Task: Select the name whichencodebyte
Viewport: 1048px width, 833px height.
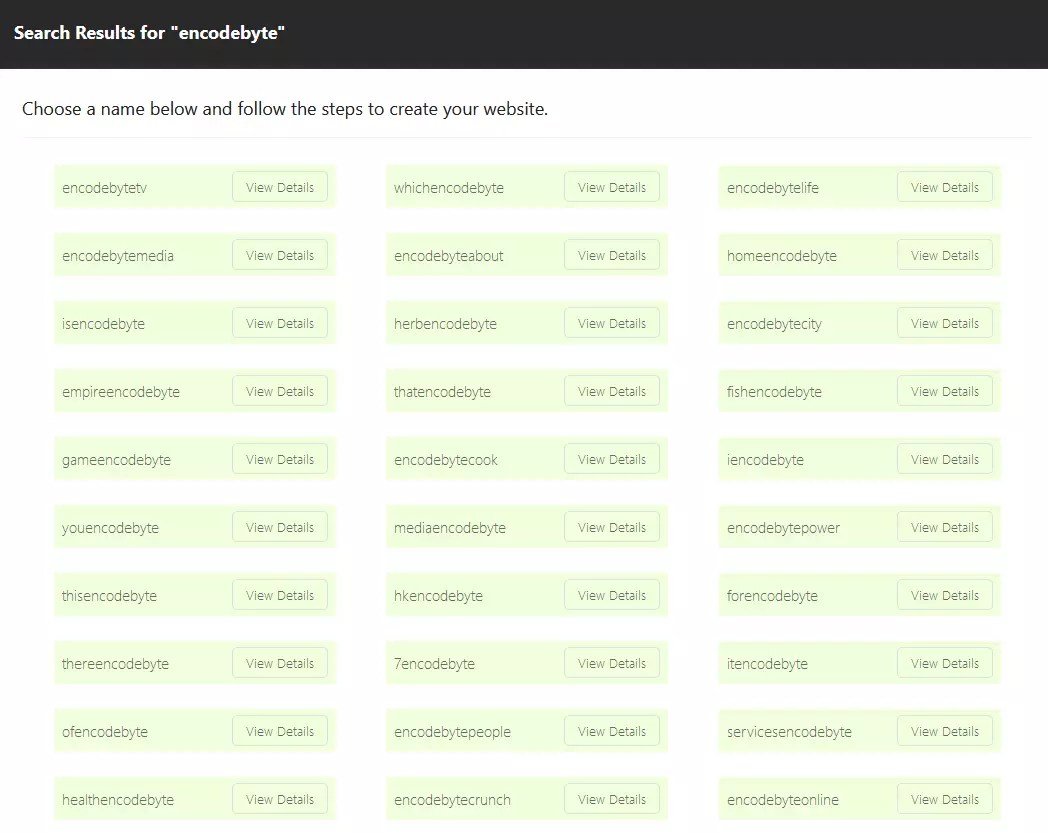Action: pos(448,188)
